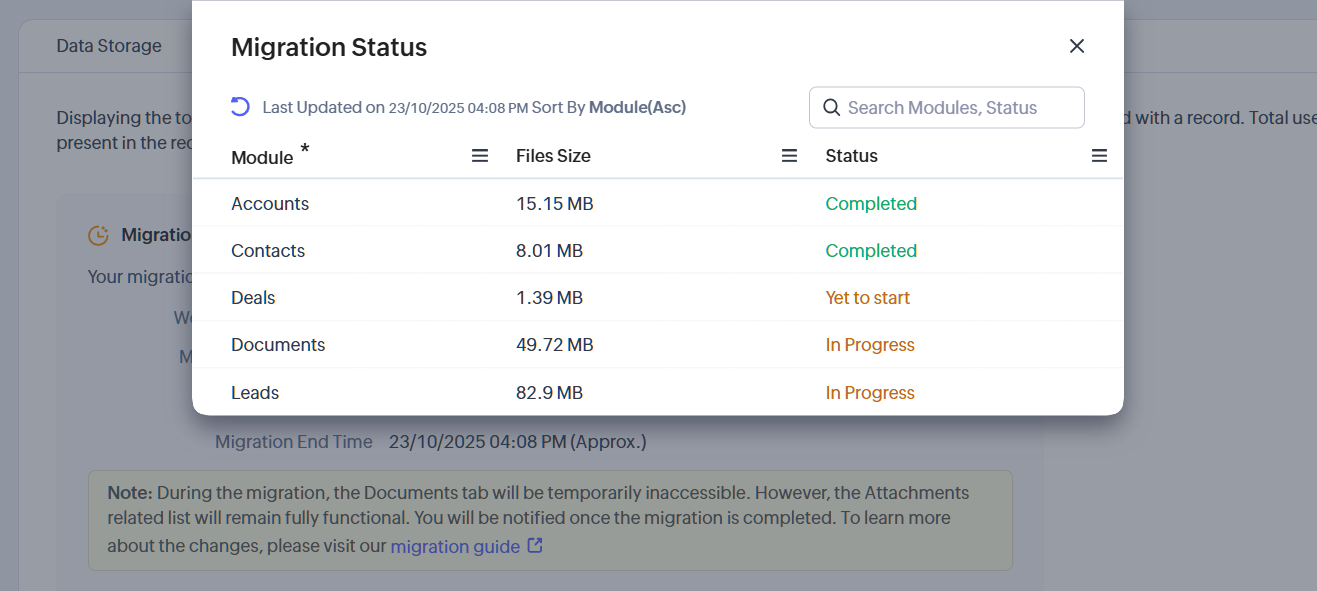
Task: Select the Contacts module row
Action: 268,251
